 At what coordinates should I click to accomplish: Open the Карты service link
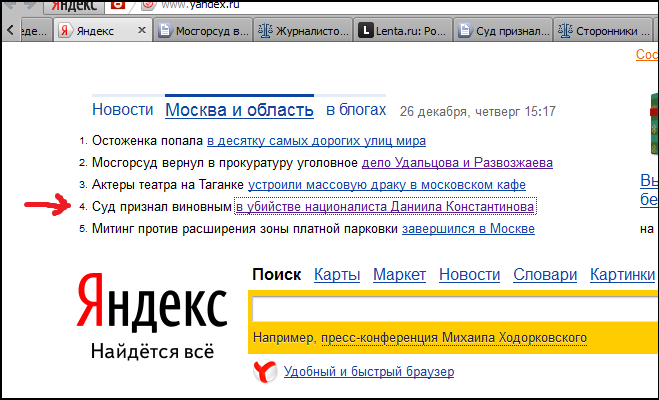tap(336, 275)
